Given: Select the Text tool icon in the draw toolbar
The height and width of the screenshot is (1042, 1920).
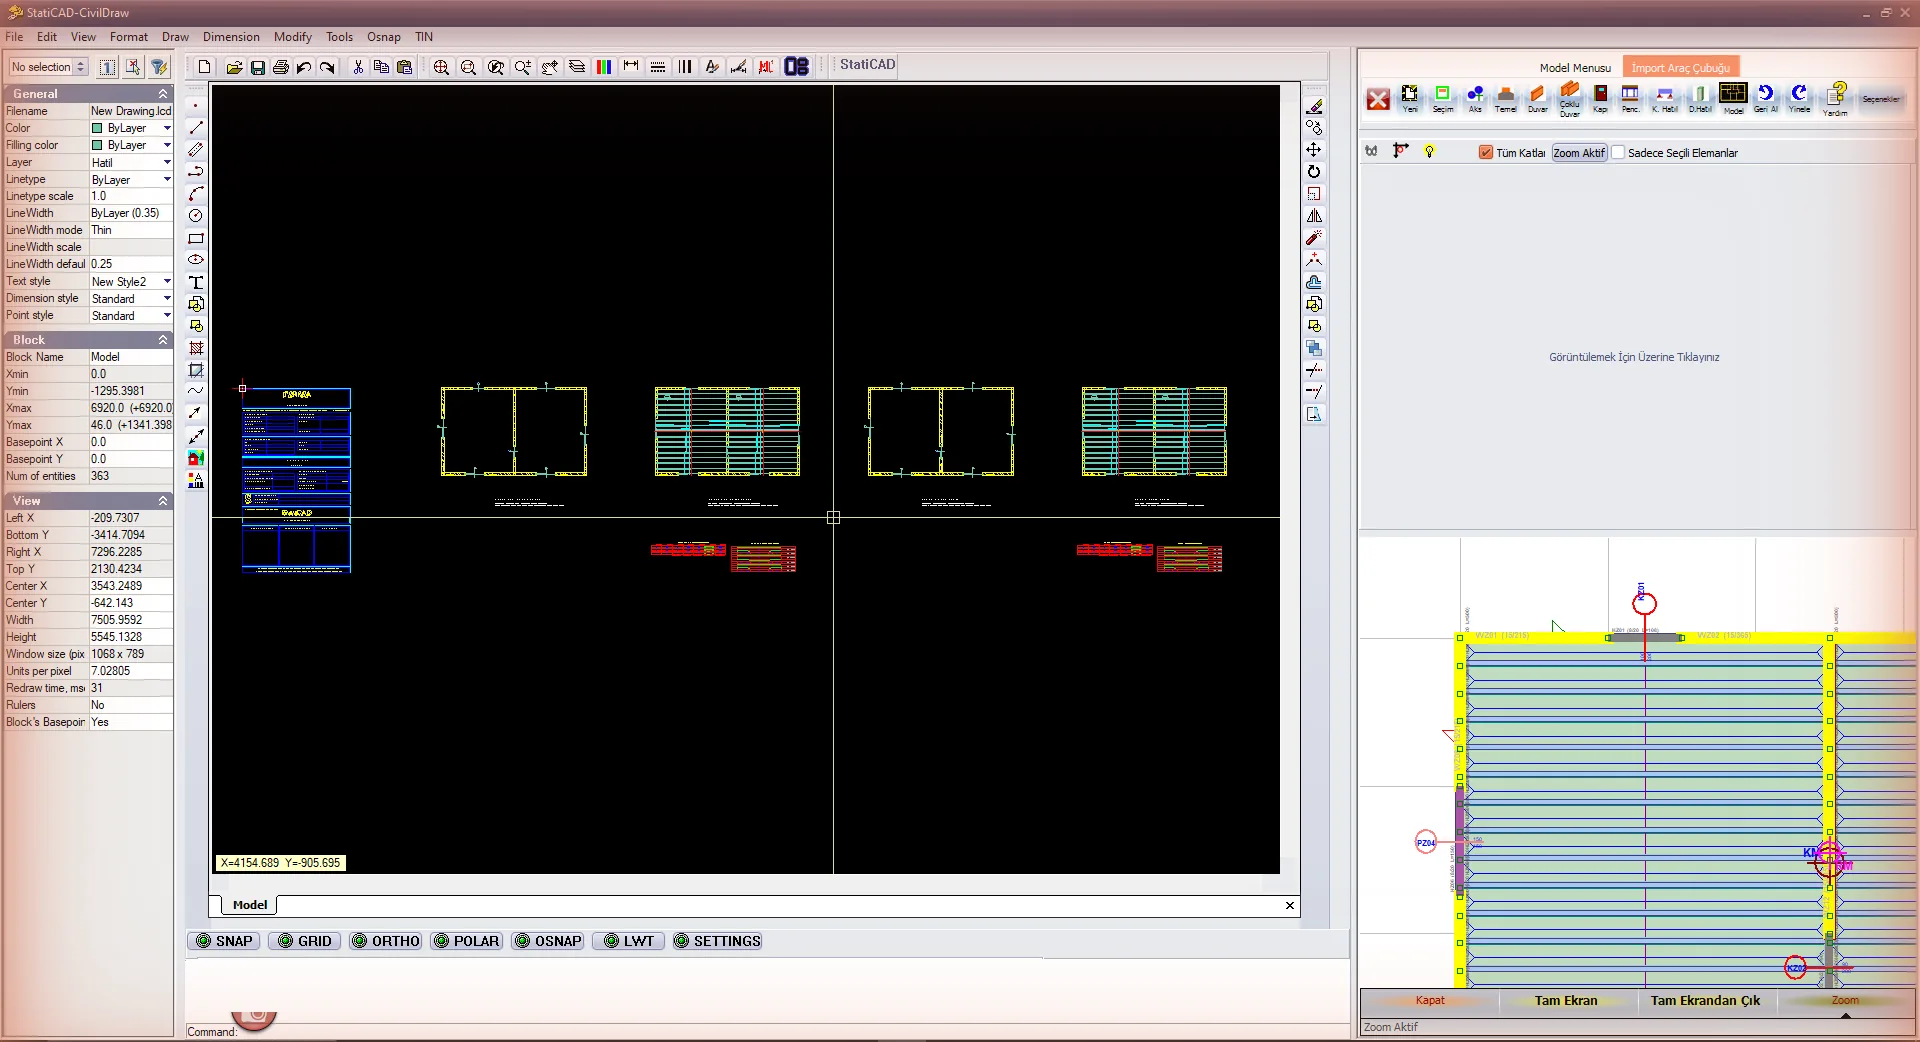Looking at the screenshot, I should pos(196,282).
